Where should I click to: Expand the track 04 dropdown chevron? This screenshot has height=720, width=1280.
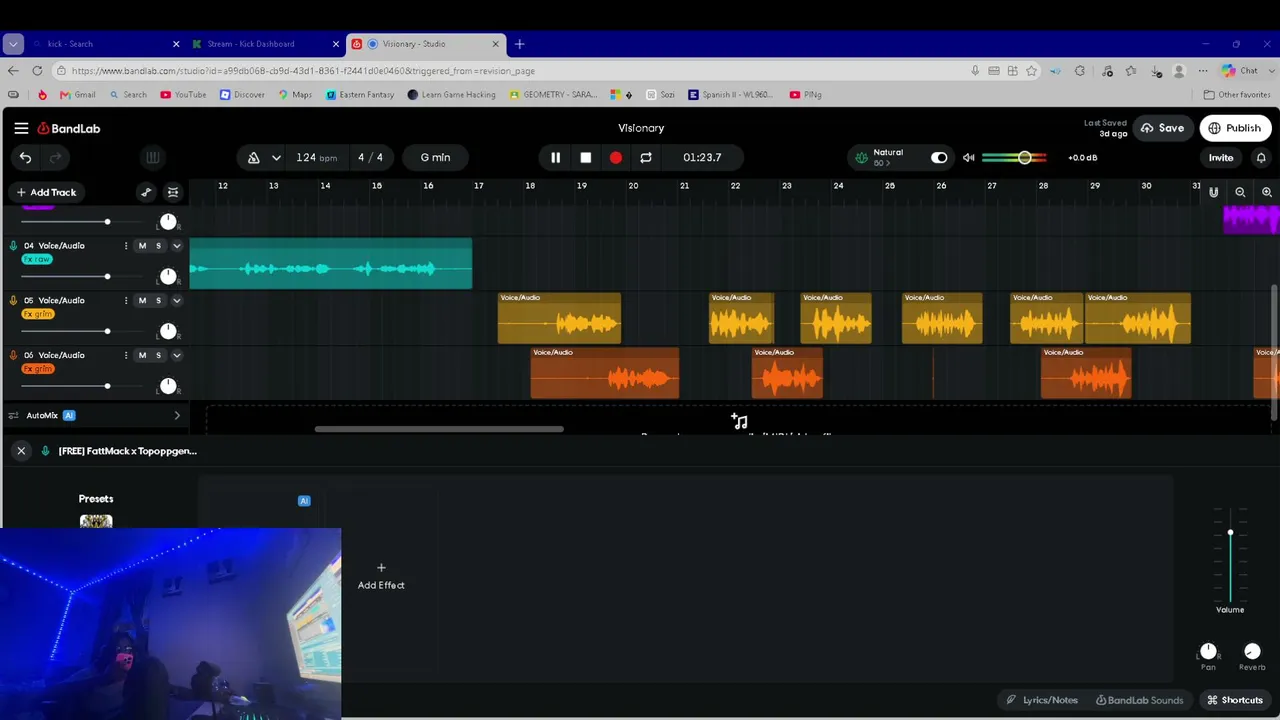[177, 245]
